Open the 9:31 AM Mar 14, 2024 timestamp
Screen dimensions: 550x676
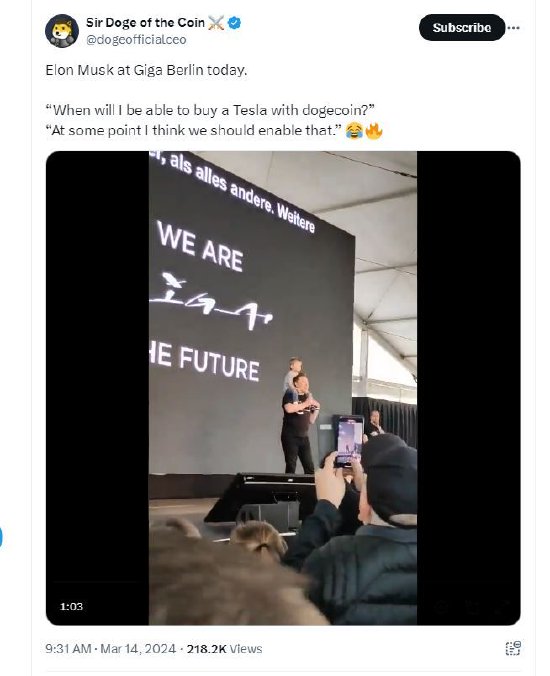coord(111,649)
